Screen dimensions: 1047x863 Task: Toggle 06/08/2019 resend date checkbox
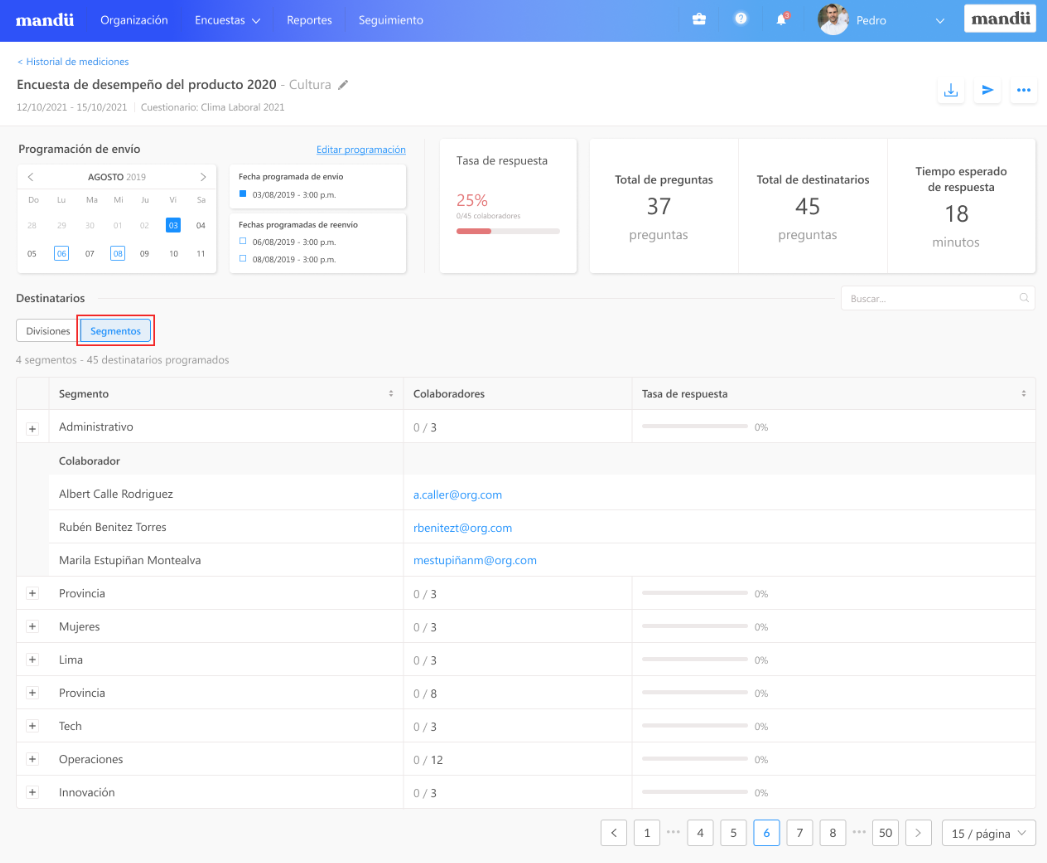[x=242, y=241]
